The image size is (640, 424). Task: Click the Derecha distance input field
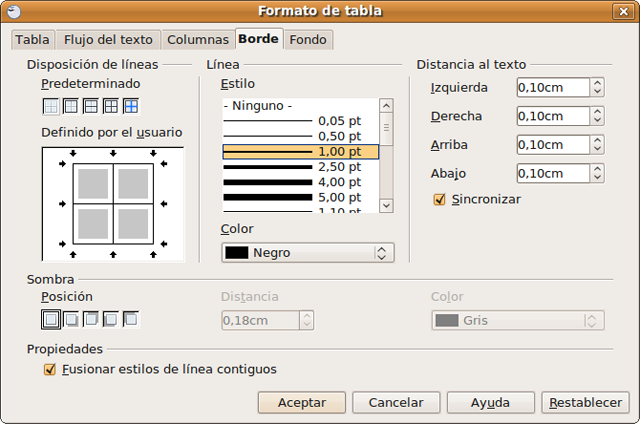(x=553, y=116)
